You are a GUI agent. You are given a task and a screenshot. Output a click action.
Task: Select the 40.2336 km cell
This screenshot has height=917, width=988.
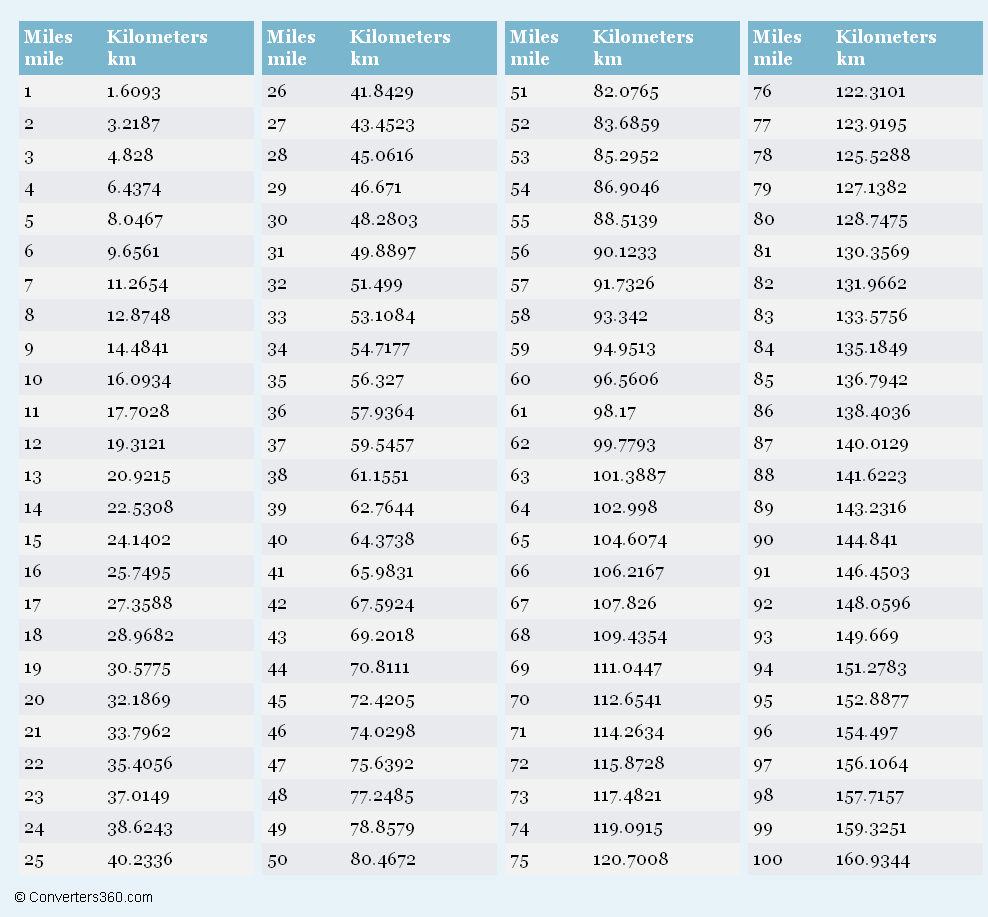140,860
